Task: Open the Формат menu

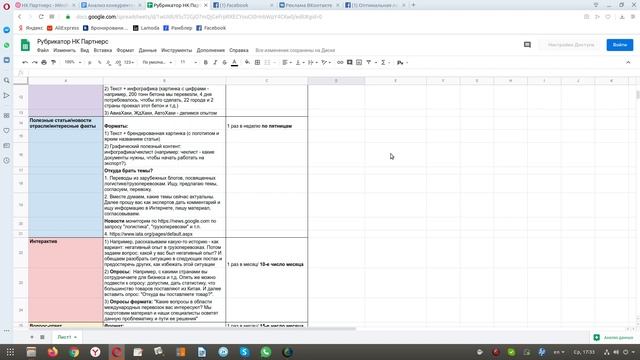Action: pos(125,50)
